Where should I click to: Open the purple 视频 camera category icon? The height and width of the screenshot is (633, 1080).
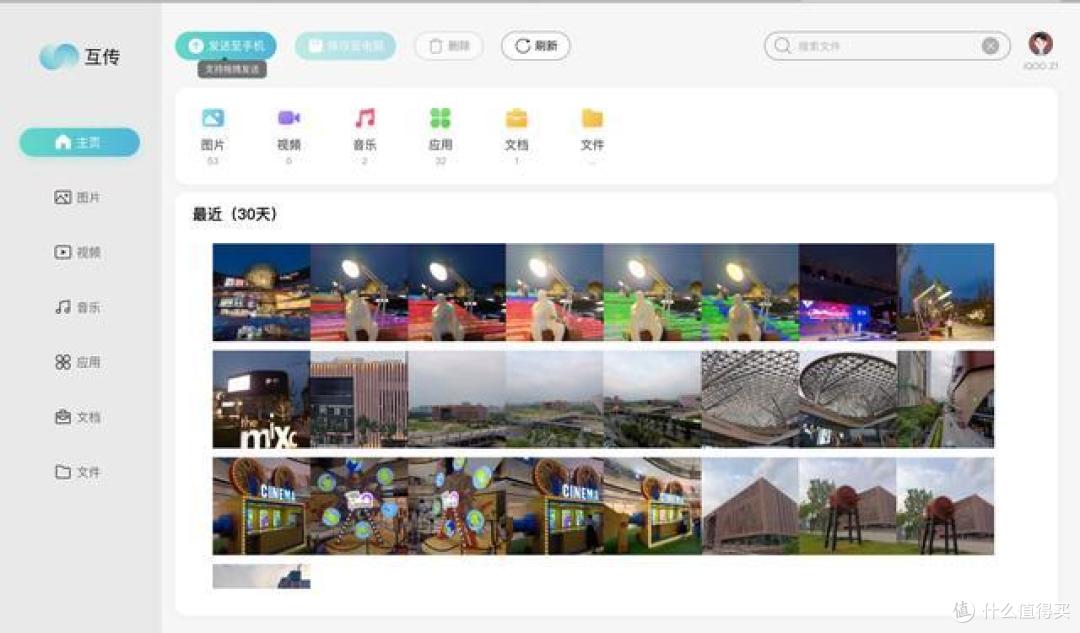point(289,118)
